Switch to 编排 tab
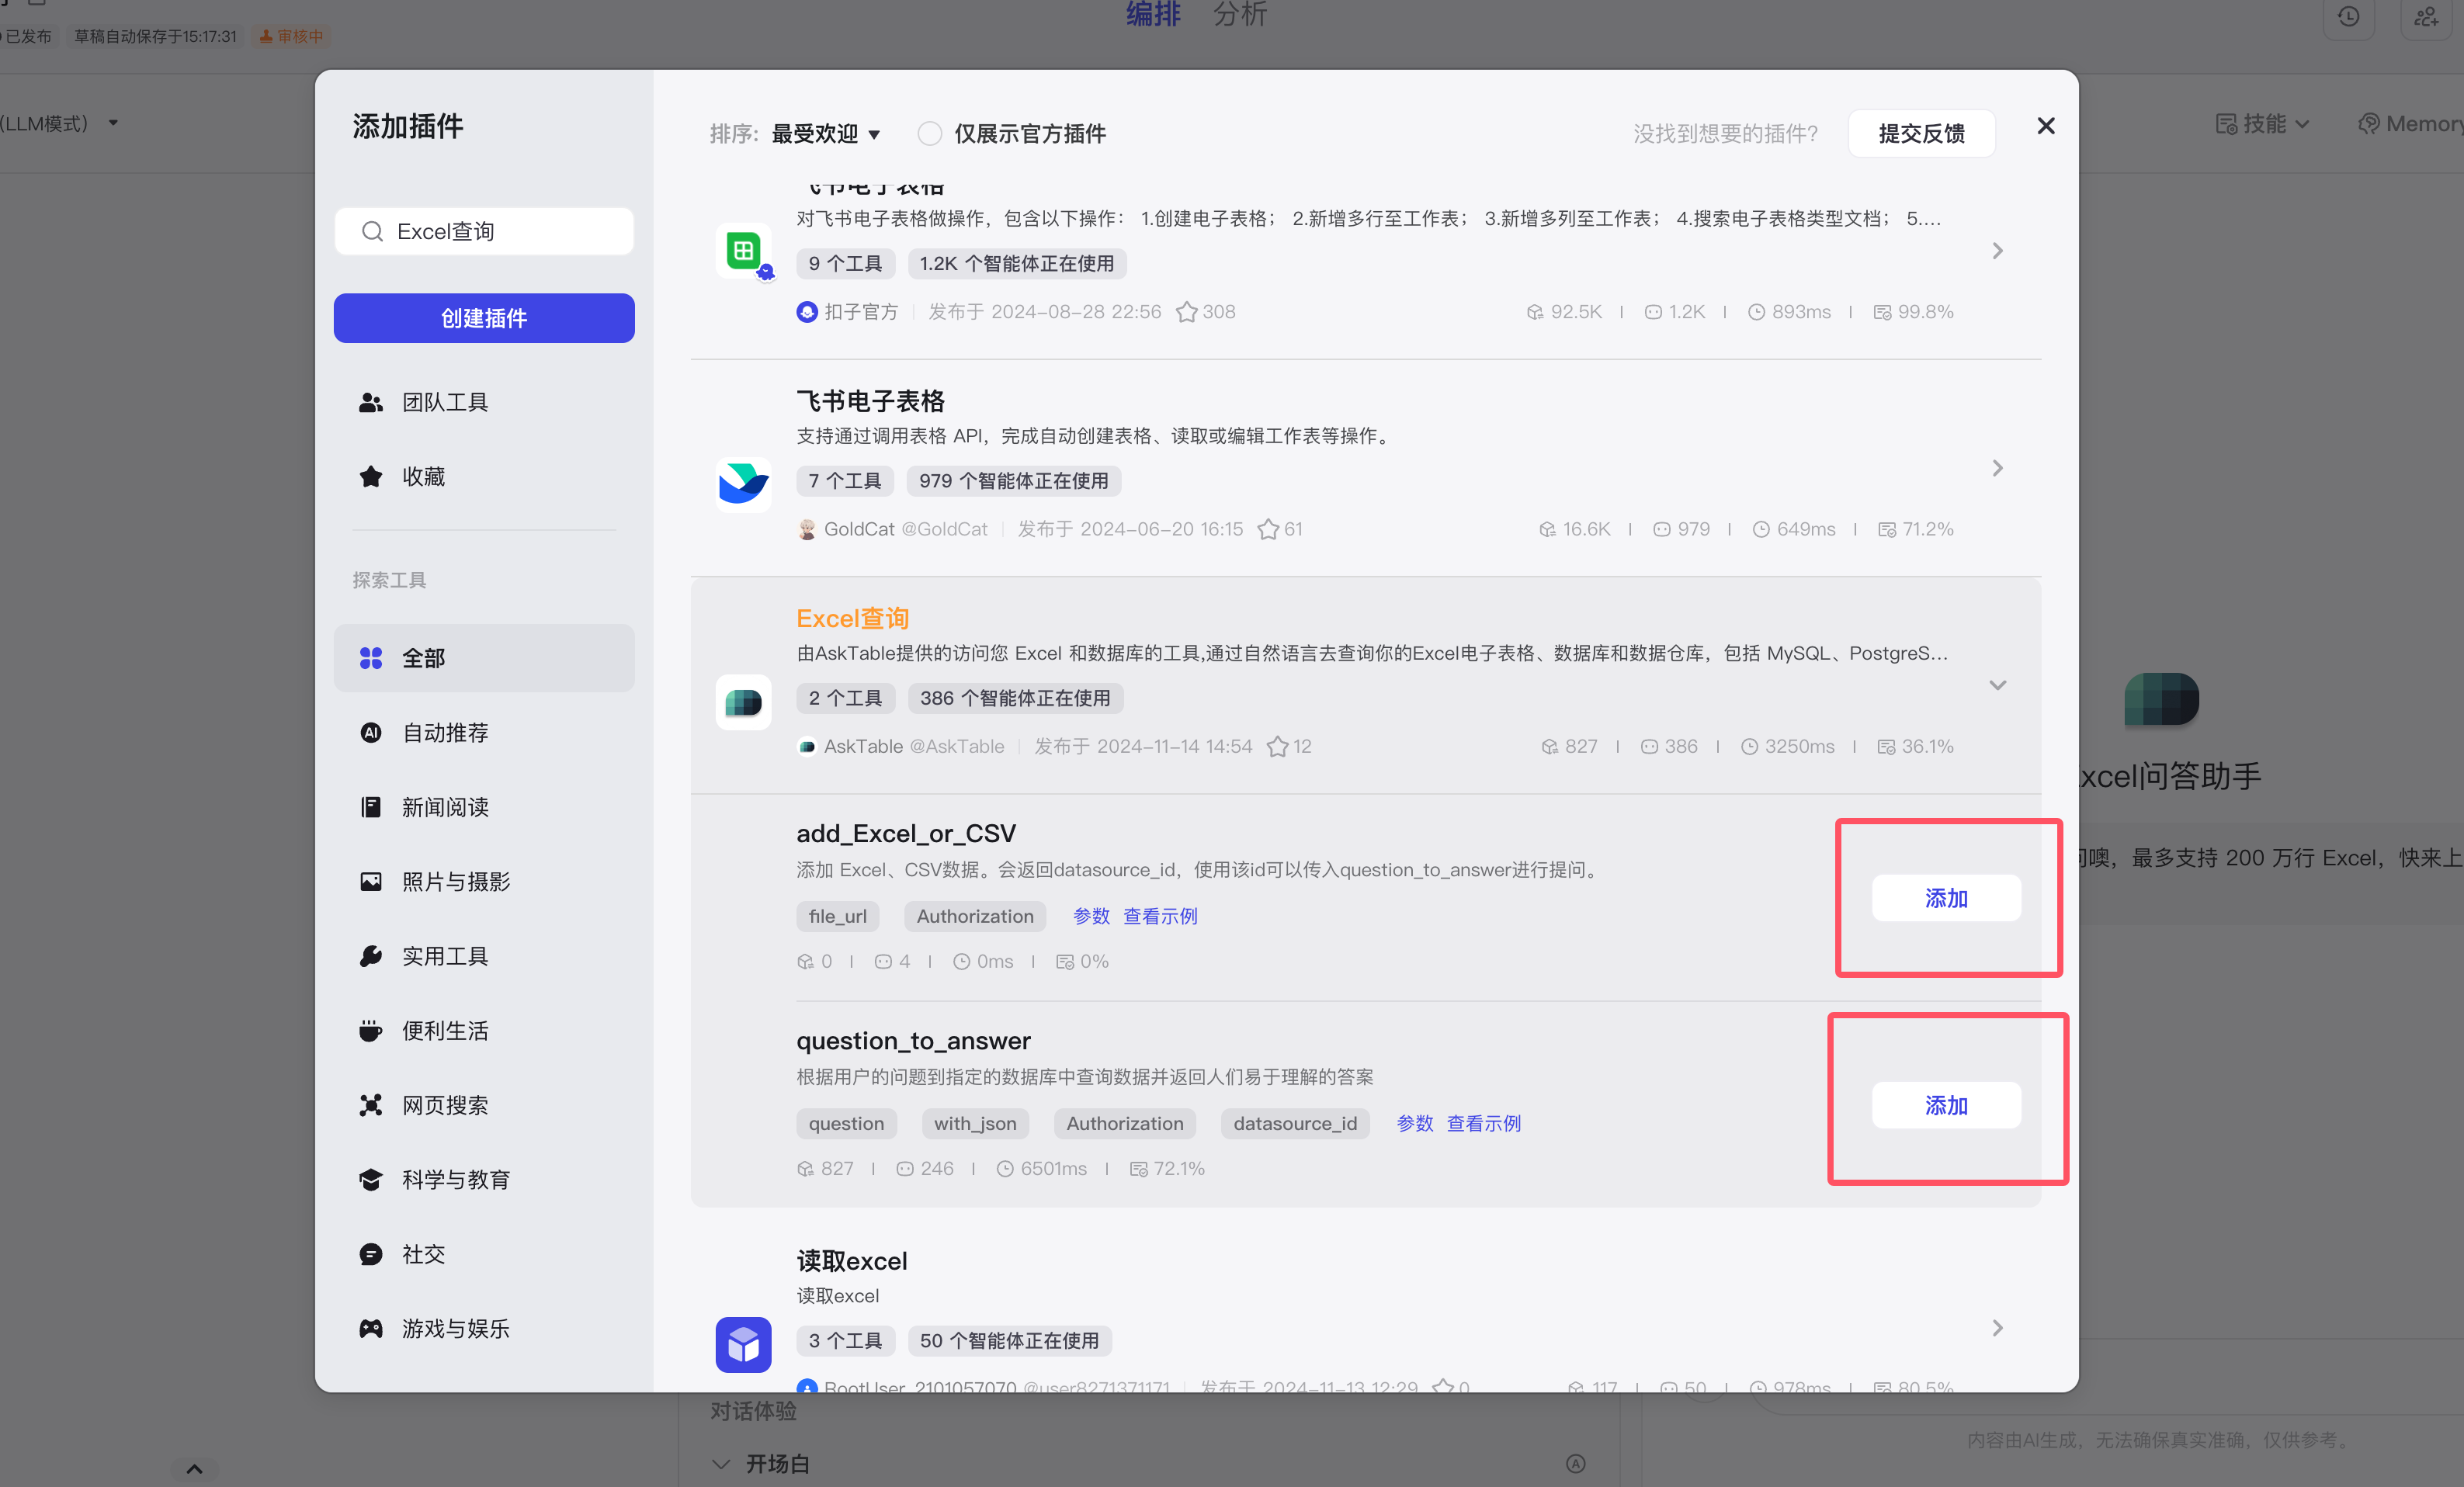The height and width of the screenshot is (1487, 2464). (1154, 14)
